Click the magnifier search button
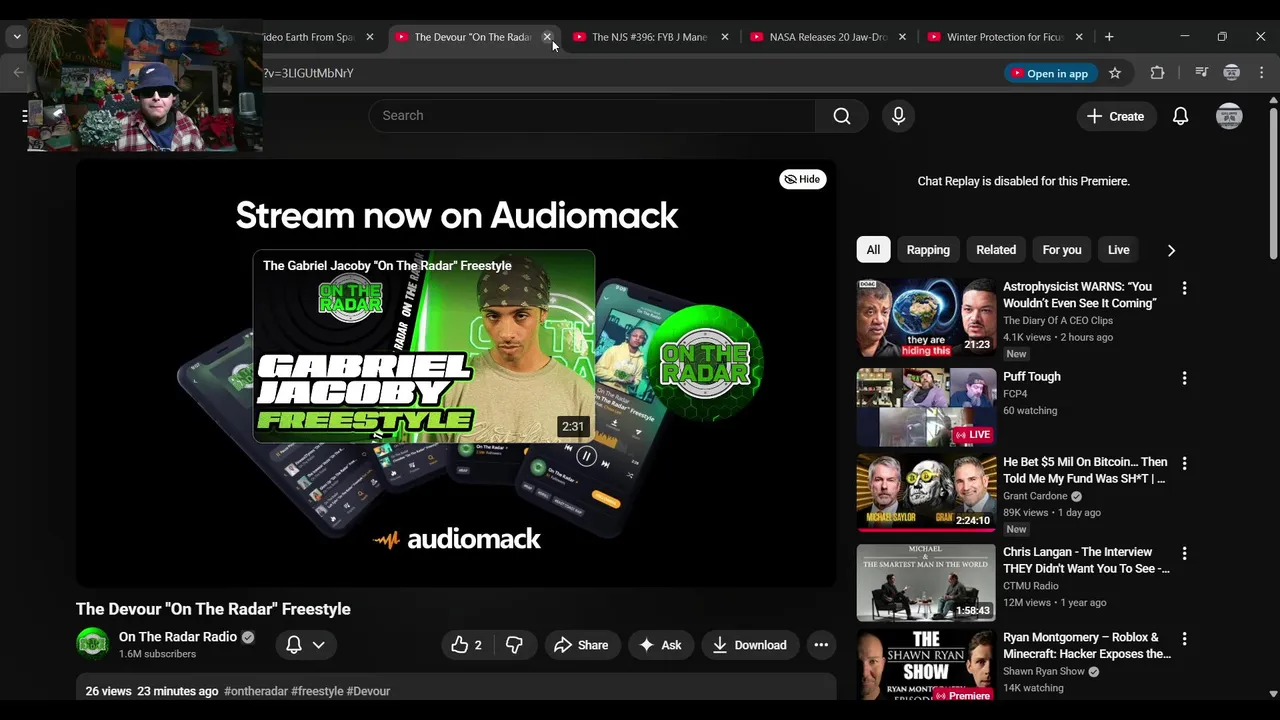This screenshot has height=720, width=1280. (842, 116)
